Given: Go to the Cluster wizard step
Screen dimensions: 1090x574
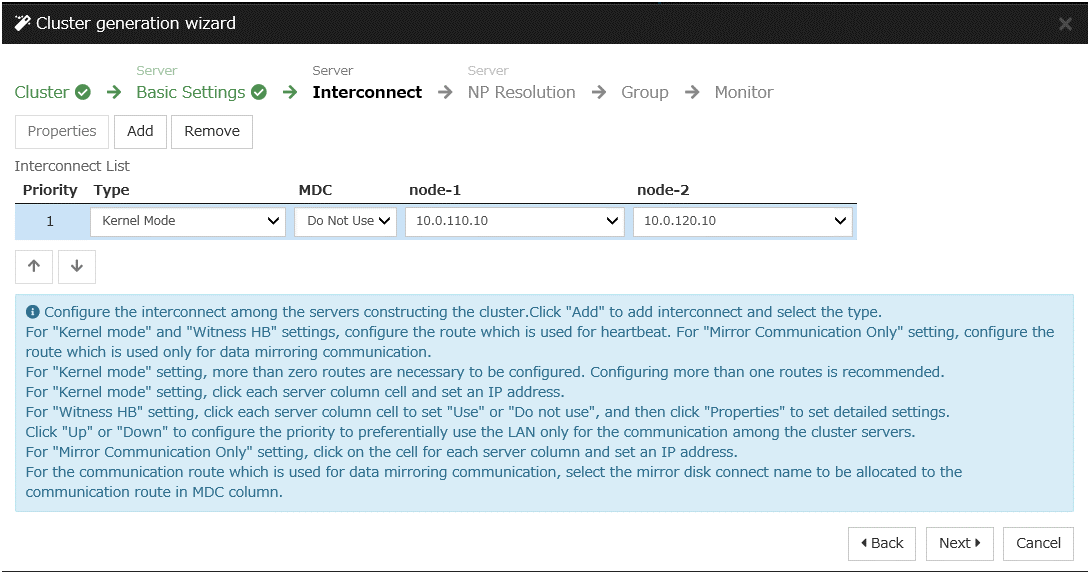Looking at the screenshot, I should tap(42, 93).
